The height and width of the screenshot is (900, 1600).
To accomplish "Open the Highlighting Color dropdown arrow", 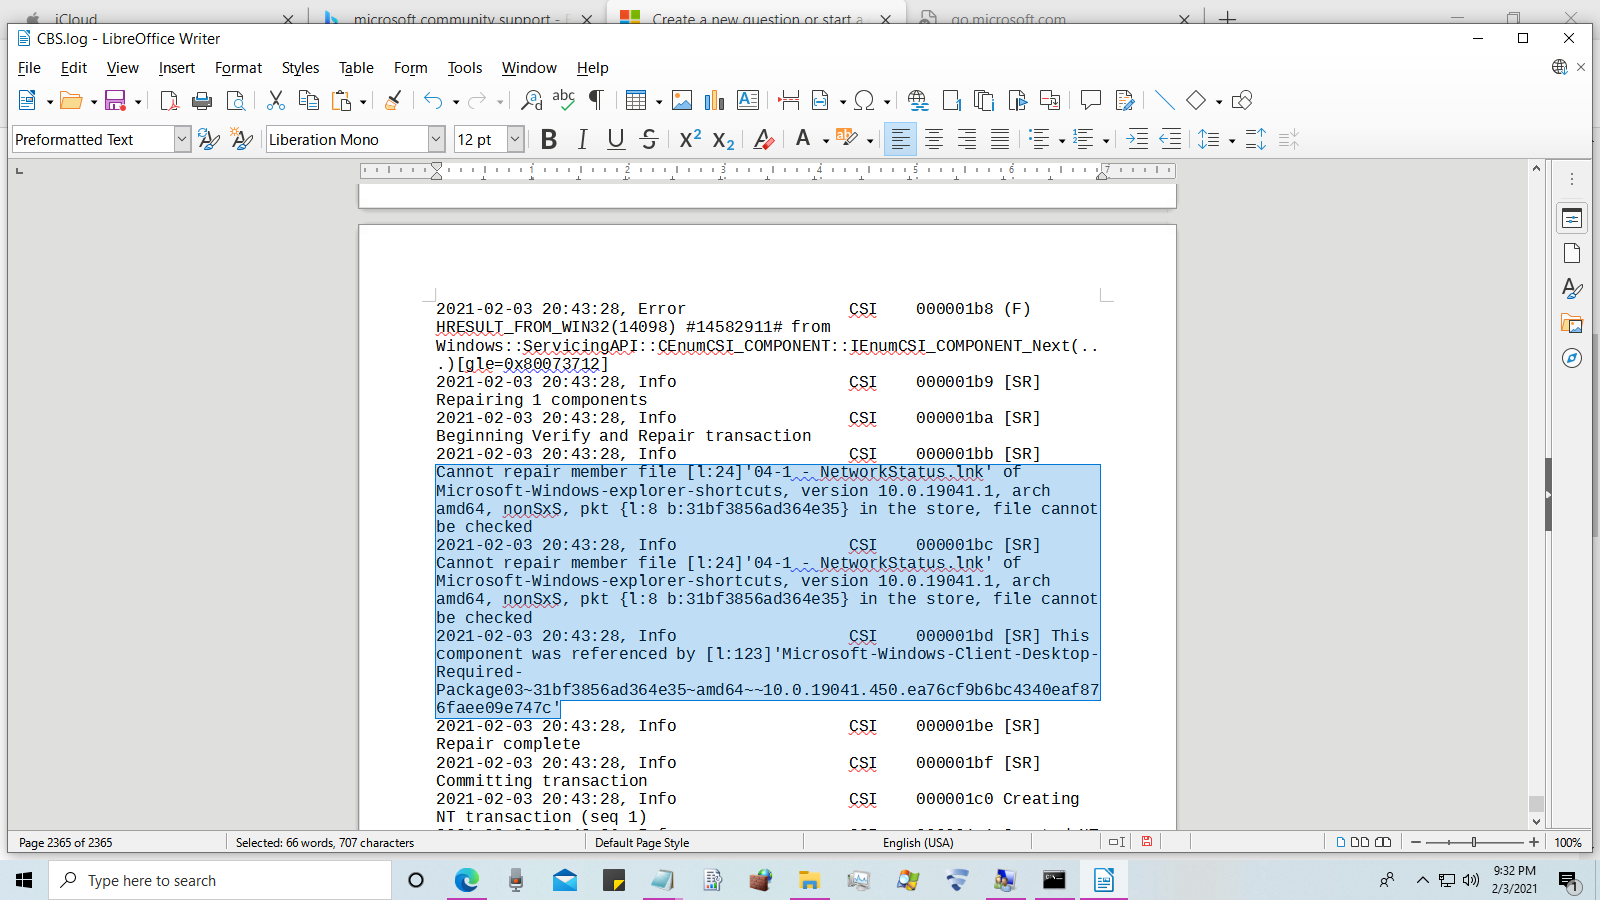I will (x=870, y=140).
